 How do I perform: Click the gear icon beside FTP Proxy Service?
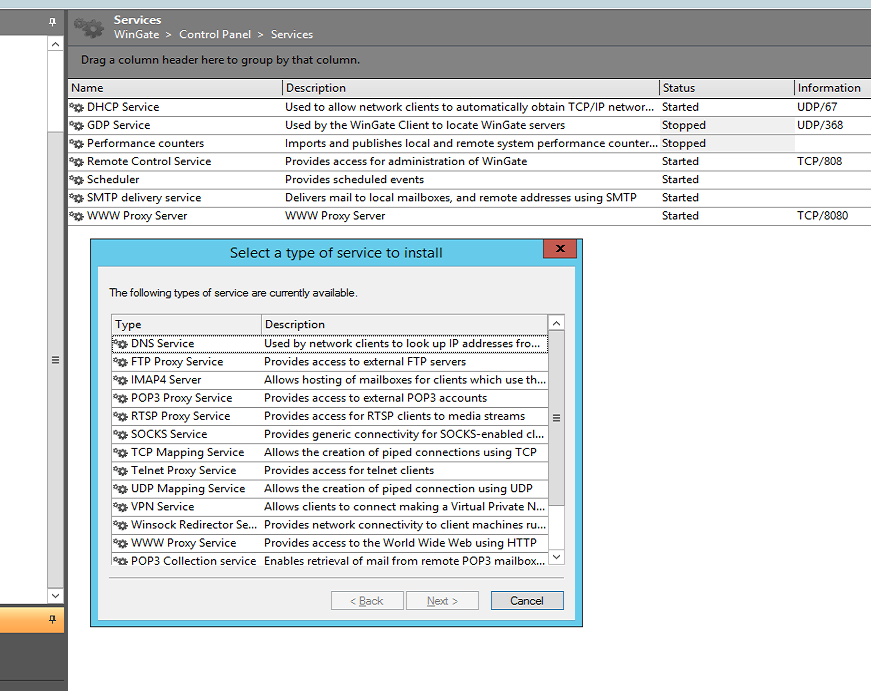point(121,362)
